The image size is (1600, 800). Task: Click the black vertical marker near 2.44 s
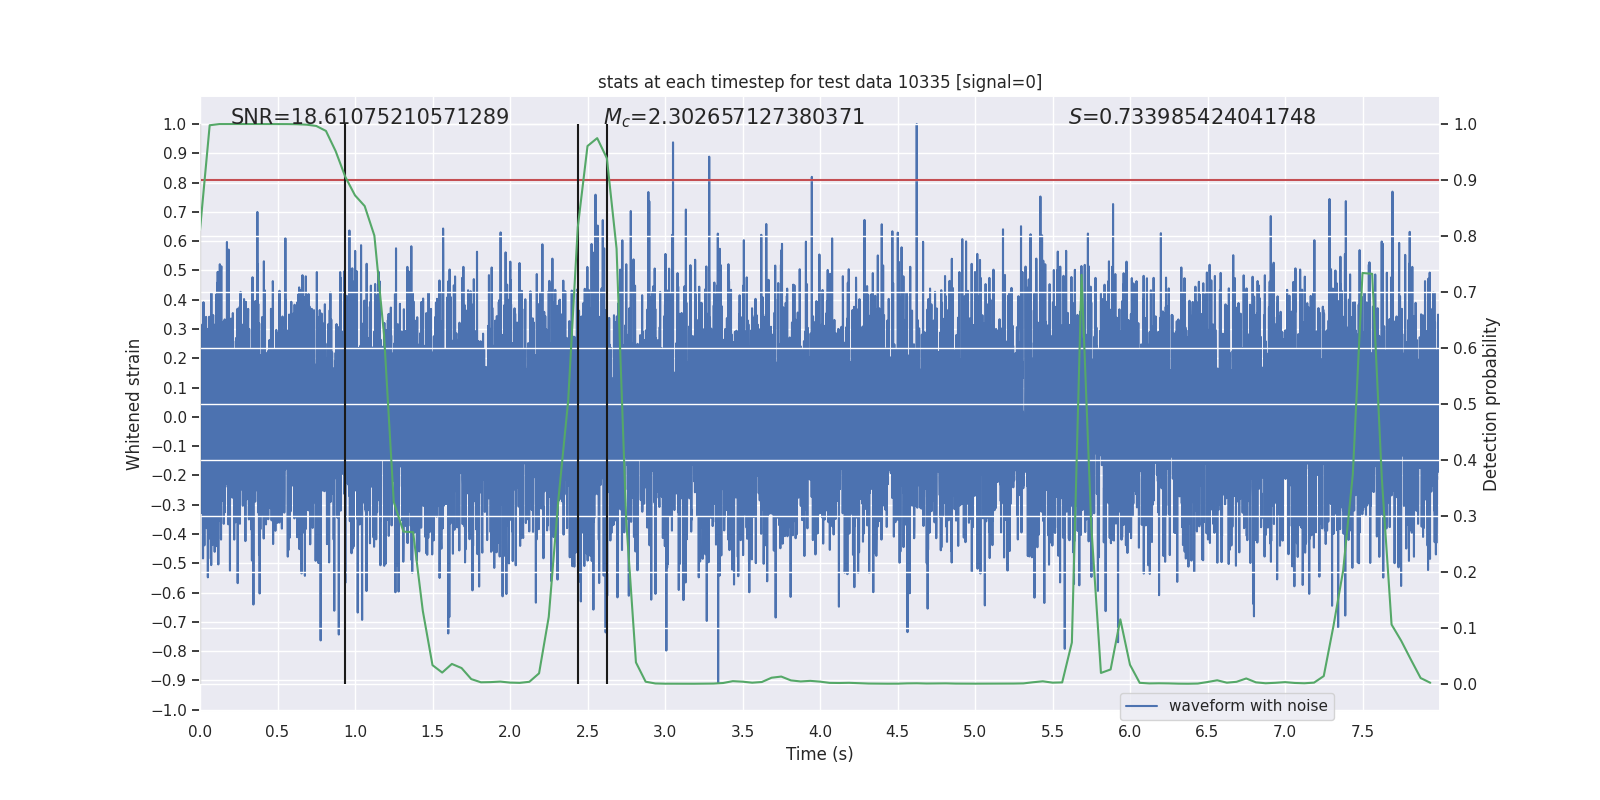(x=578, y=404)
